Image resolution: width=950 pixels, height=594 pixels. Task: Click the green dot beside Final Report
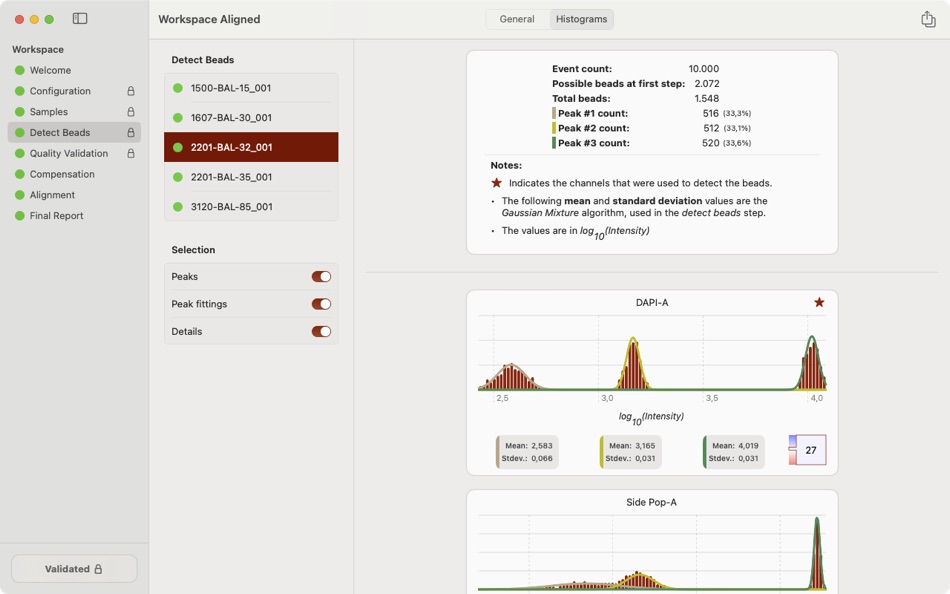tap(19, 216)
